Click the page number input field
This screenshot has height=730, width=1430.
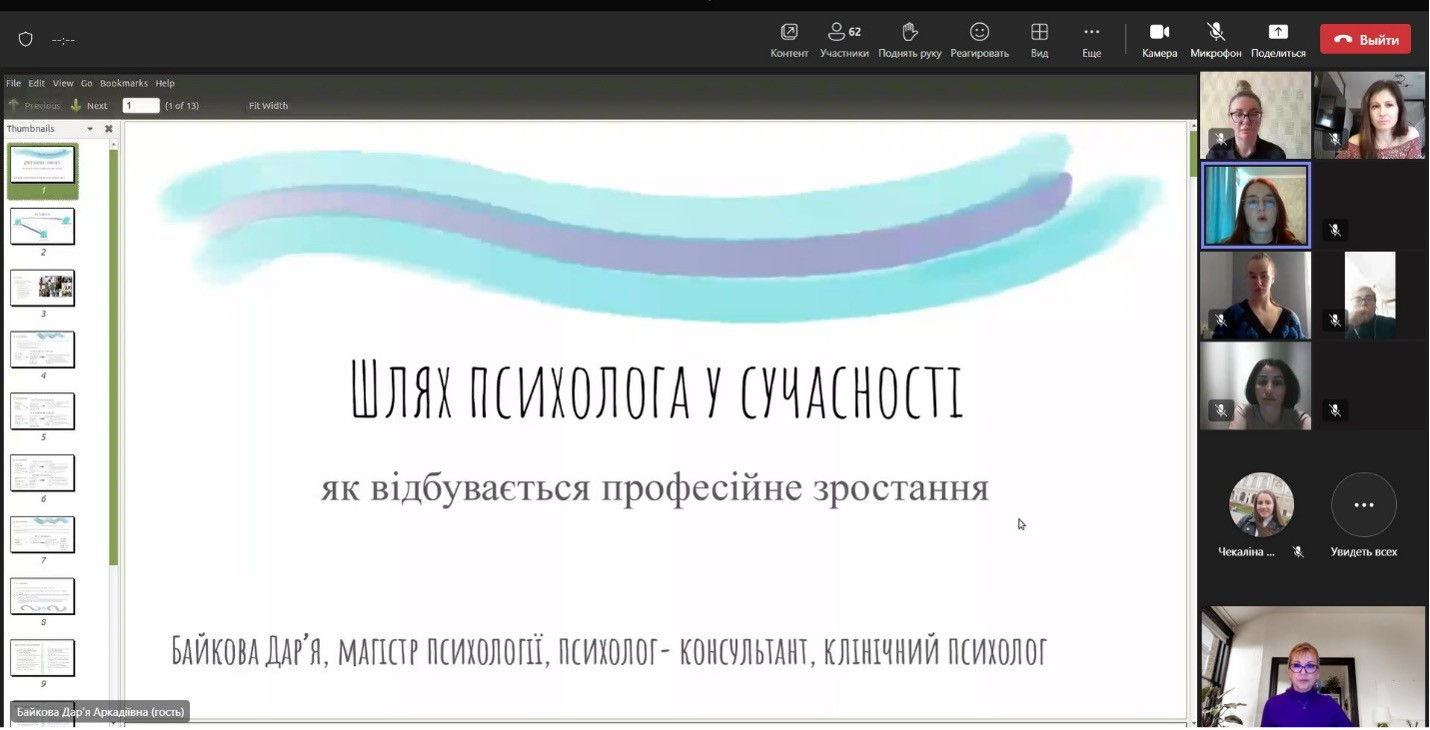click(141, 105)
